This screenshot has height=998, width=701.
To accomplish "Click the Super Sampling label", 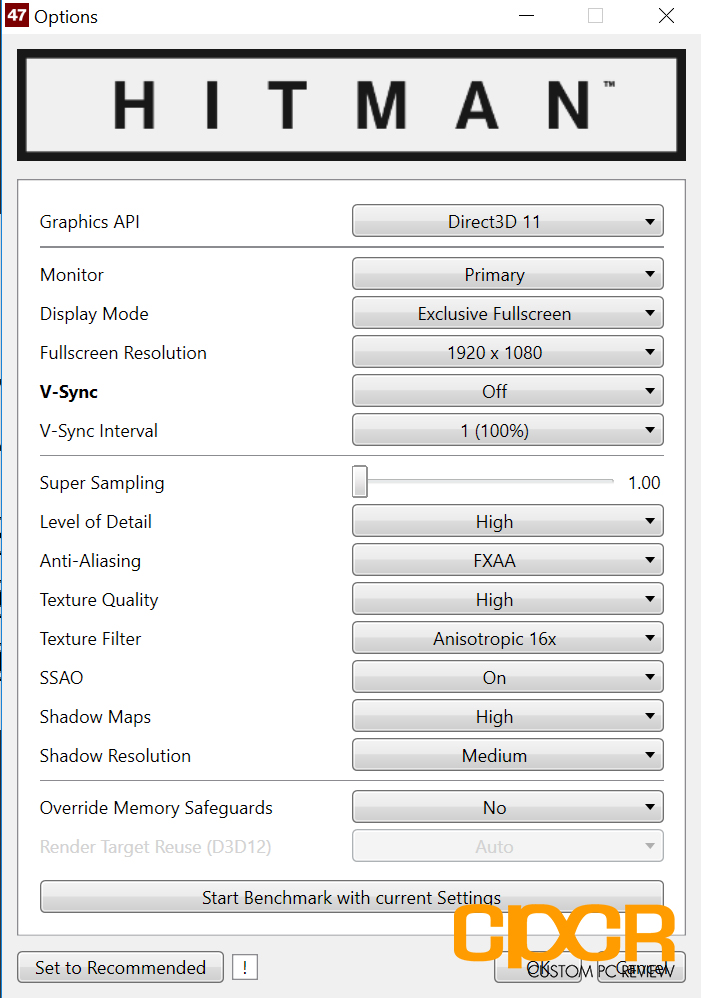I will coord(102,483).
